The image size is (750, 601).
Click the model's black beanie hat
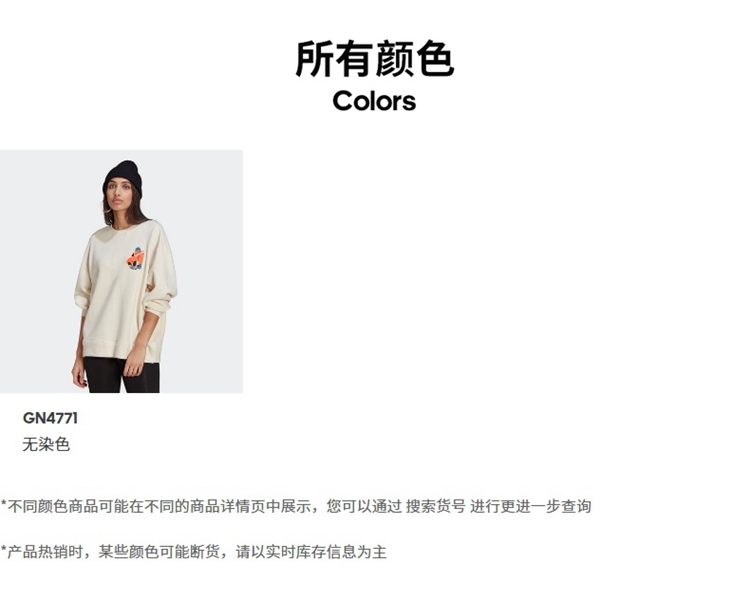click(x=123, y=177)
